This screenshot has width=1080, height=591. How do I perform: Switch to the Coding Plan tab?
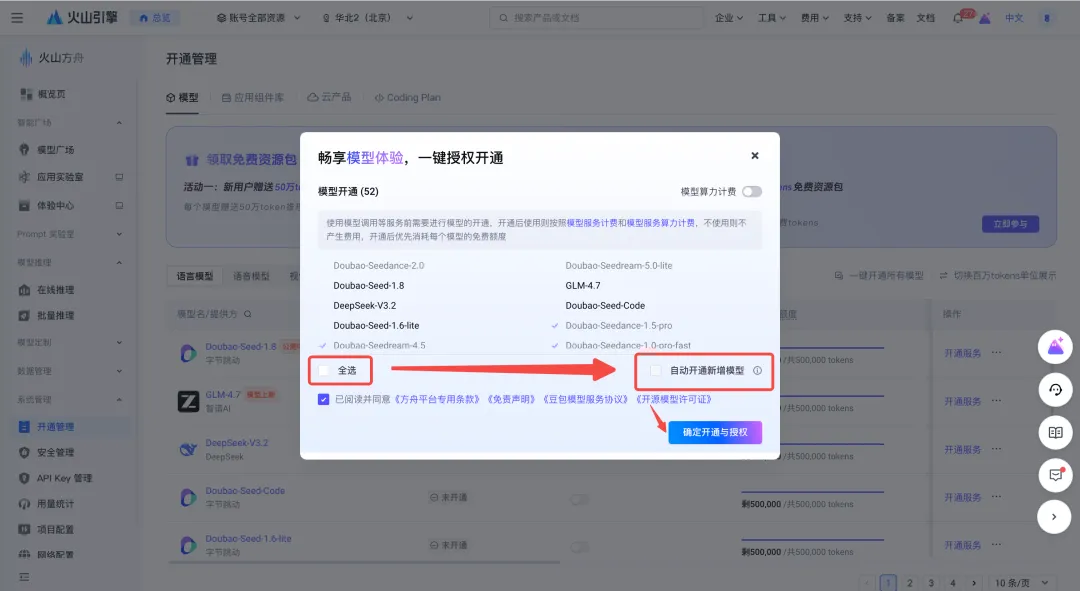tap(408, 98)
